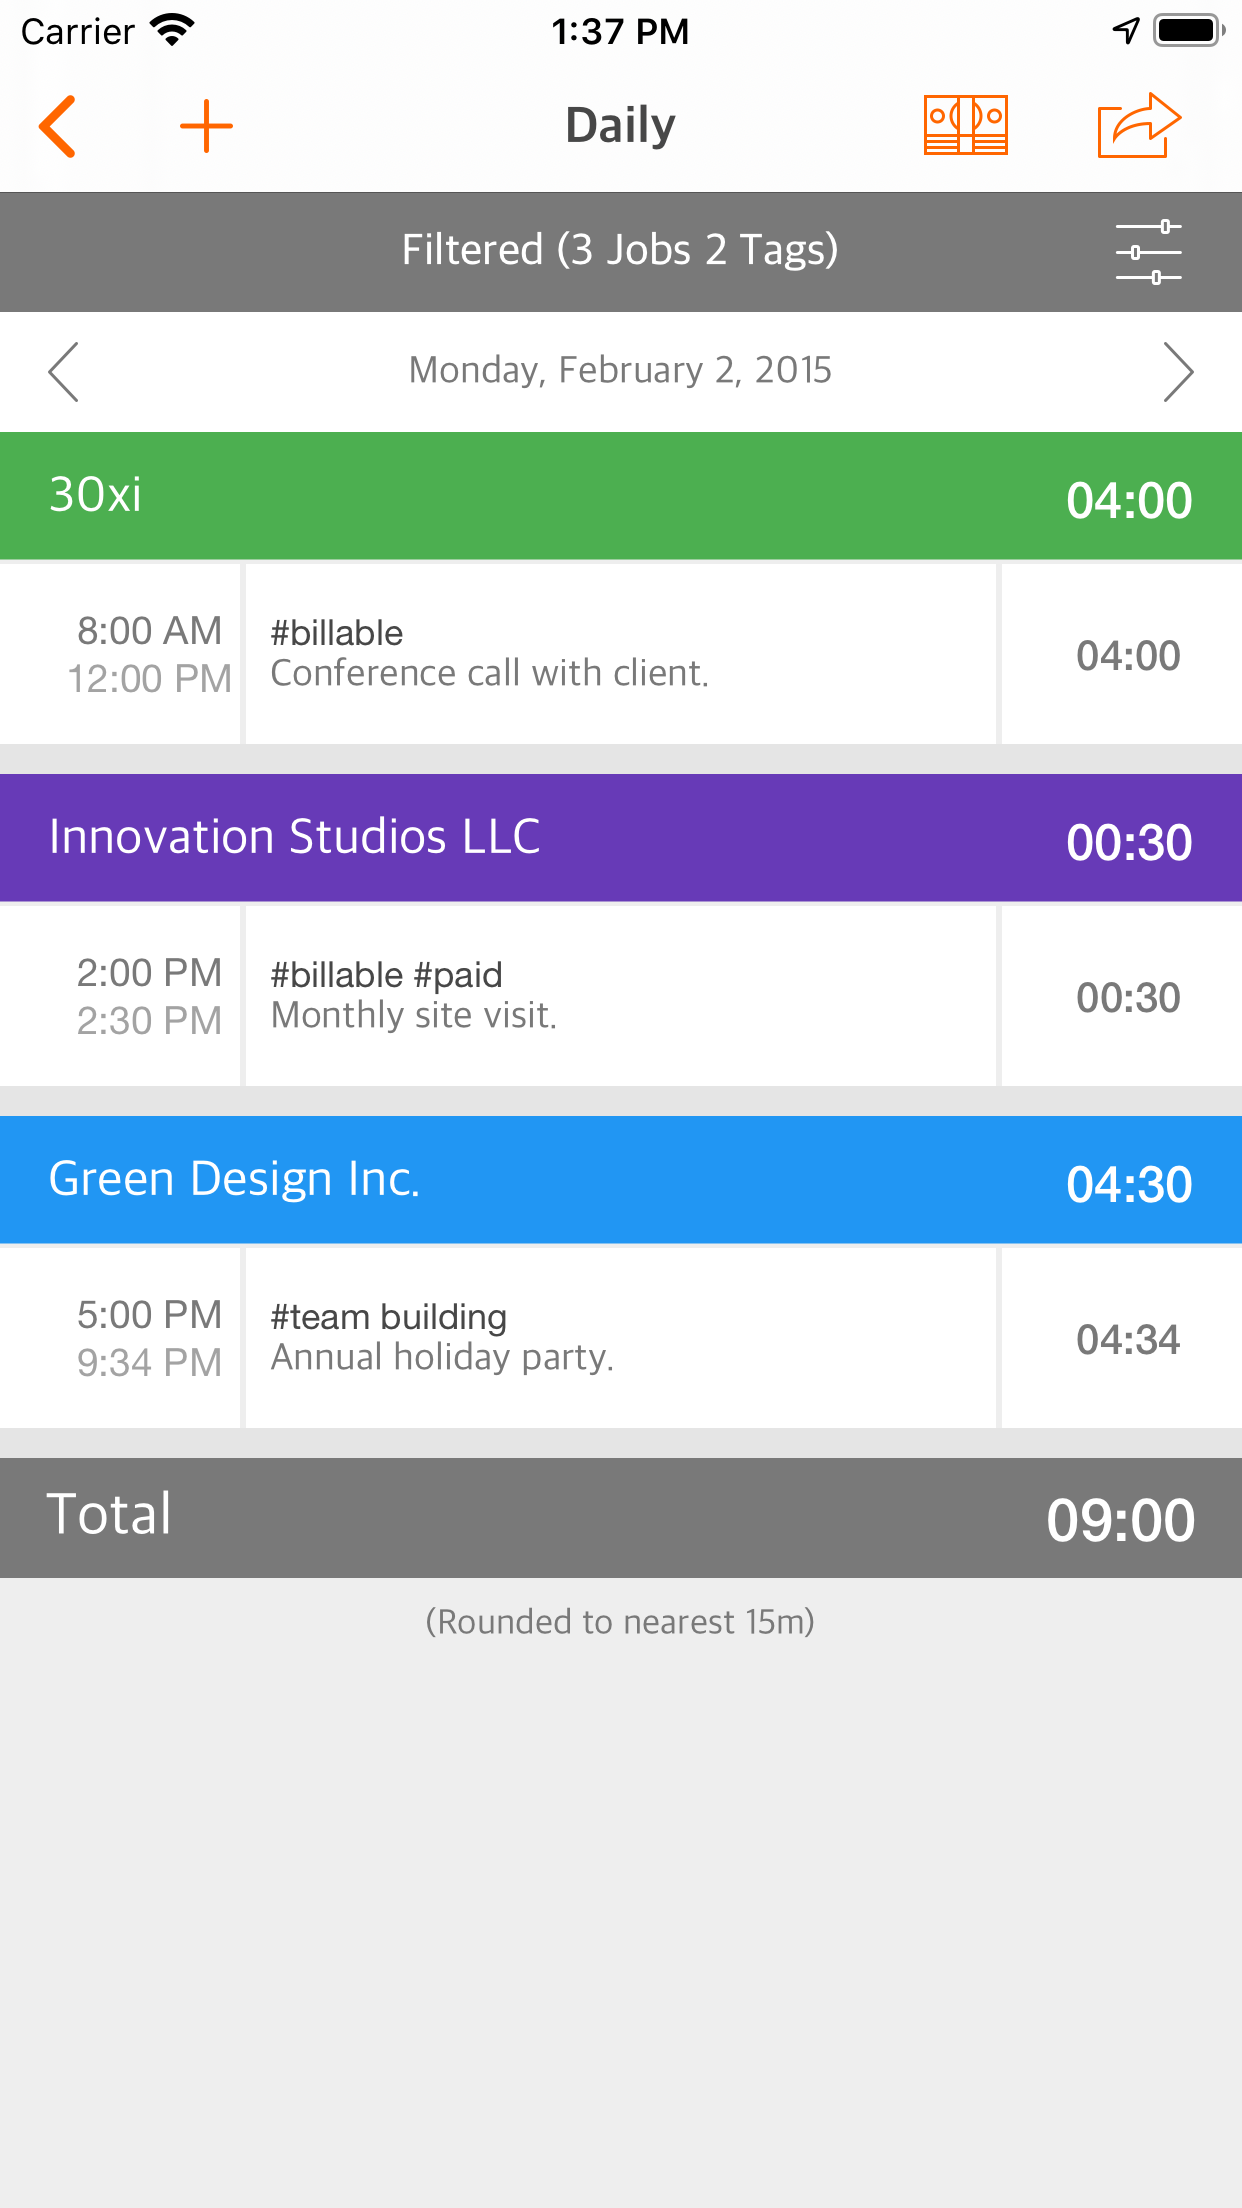Select the date Monday, February 2, 2015

click(620, 371)
